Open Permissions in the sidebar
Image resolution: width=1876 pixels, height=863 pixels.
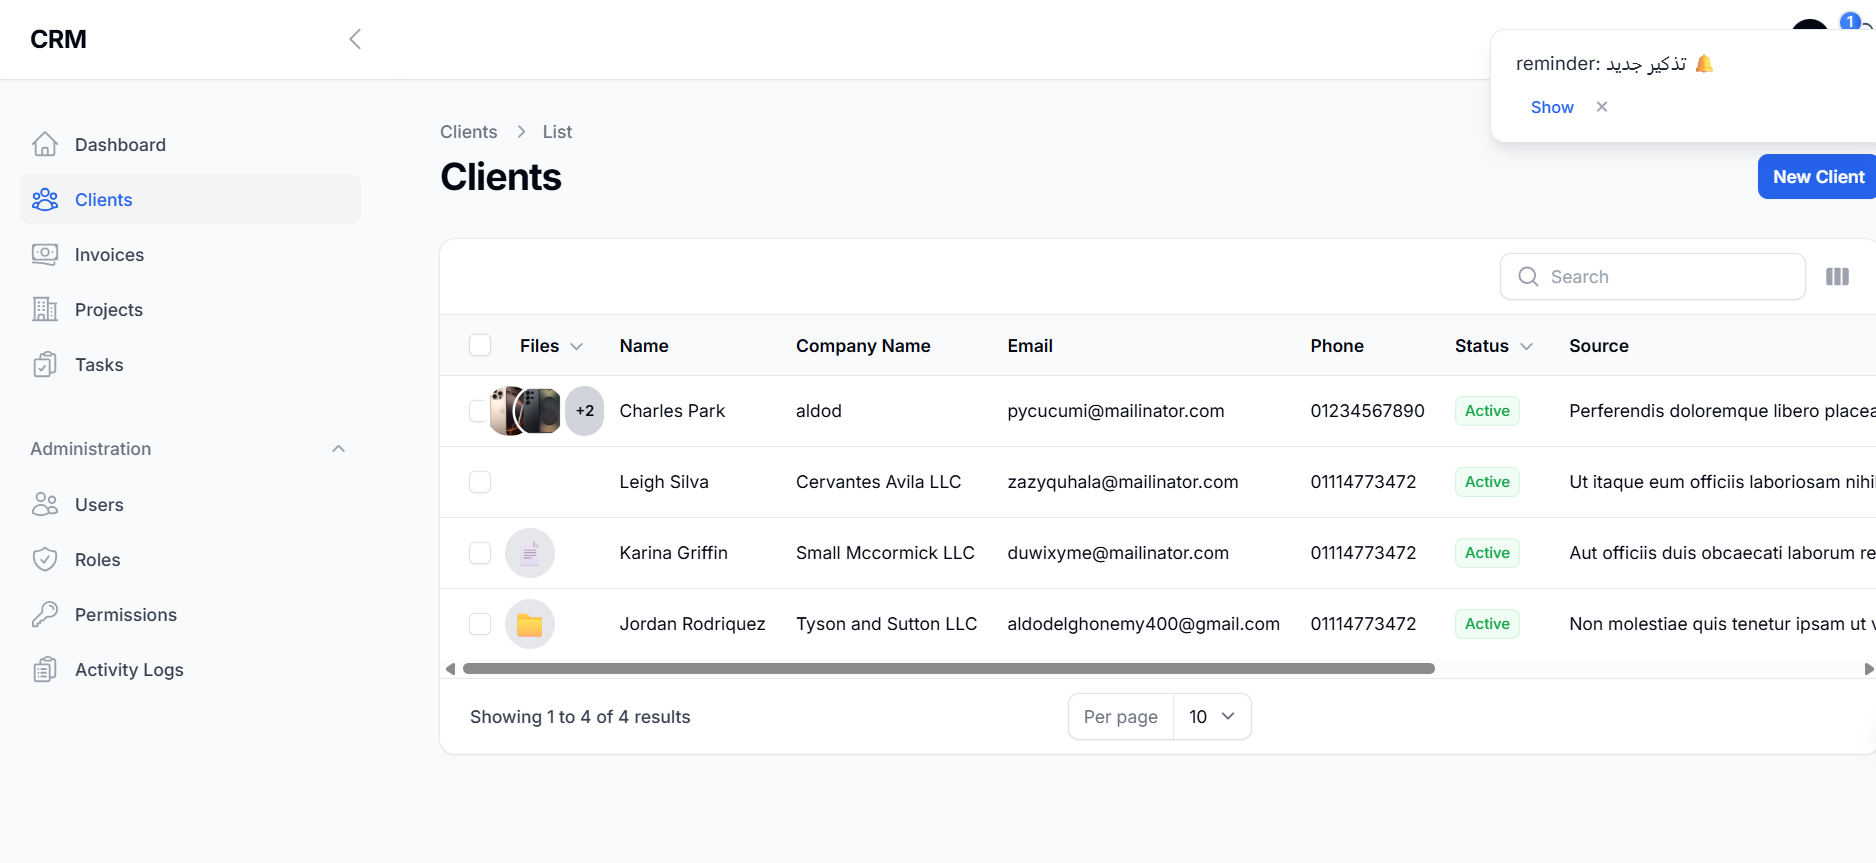tap(190, 614)
